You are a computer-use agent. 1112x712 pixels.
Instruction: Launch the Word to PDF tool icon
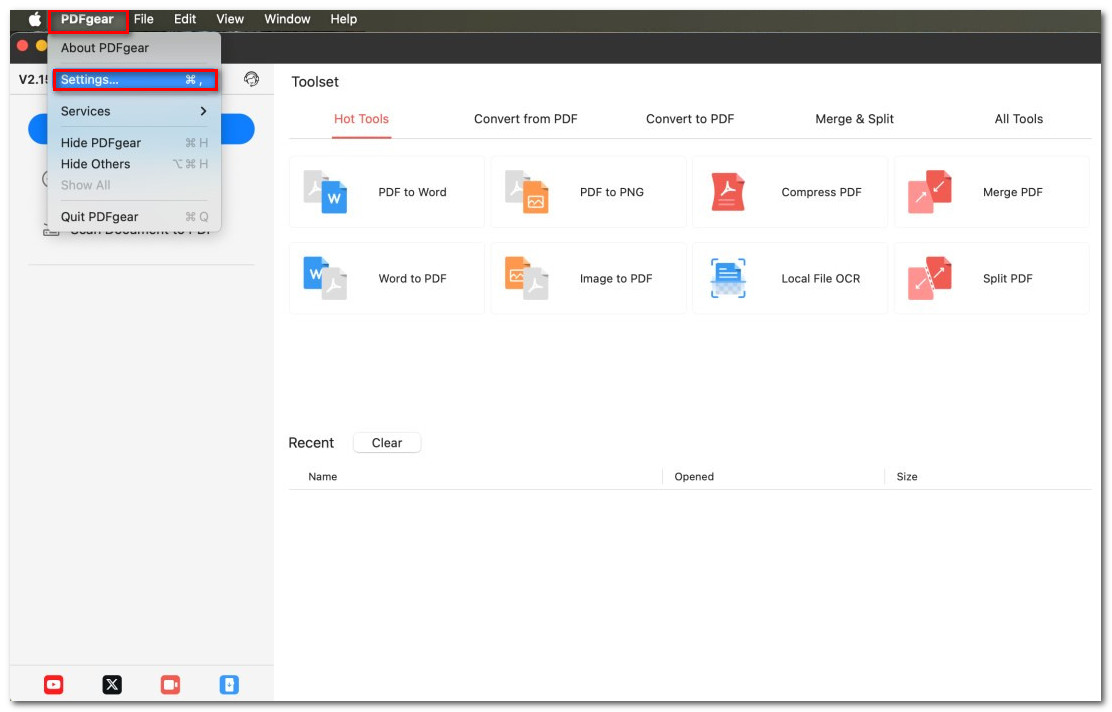click(x=325, y=278)
